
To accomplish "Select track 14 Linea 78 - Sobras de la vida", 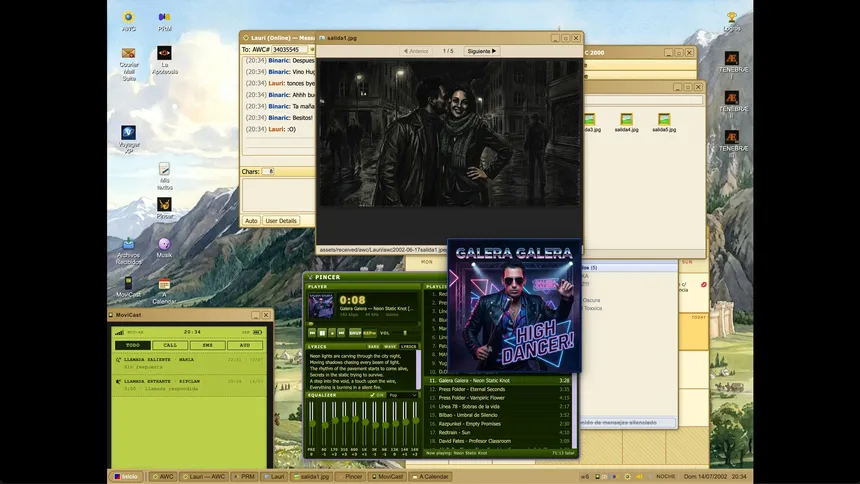I will tap(499, 407).
